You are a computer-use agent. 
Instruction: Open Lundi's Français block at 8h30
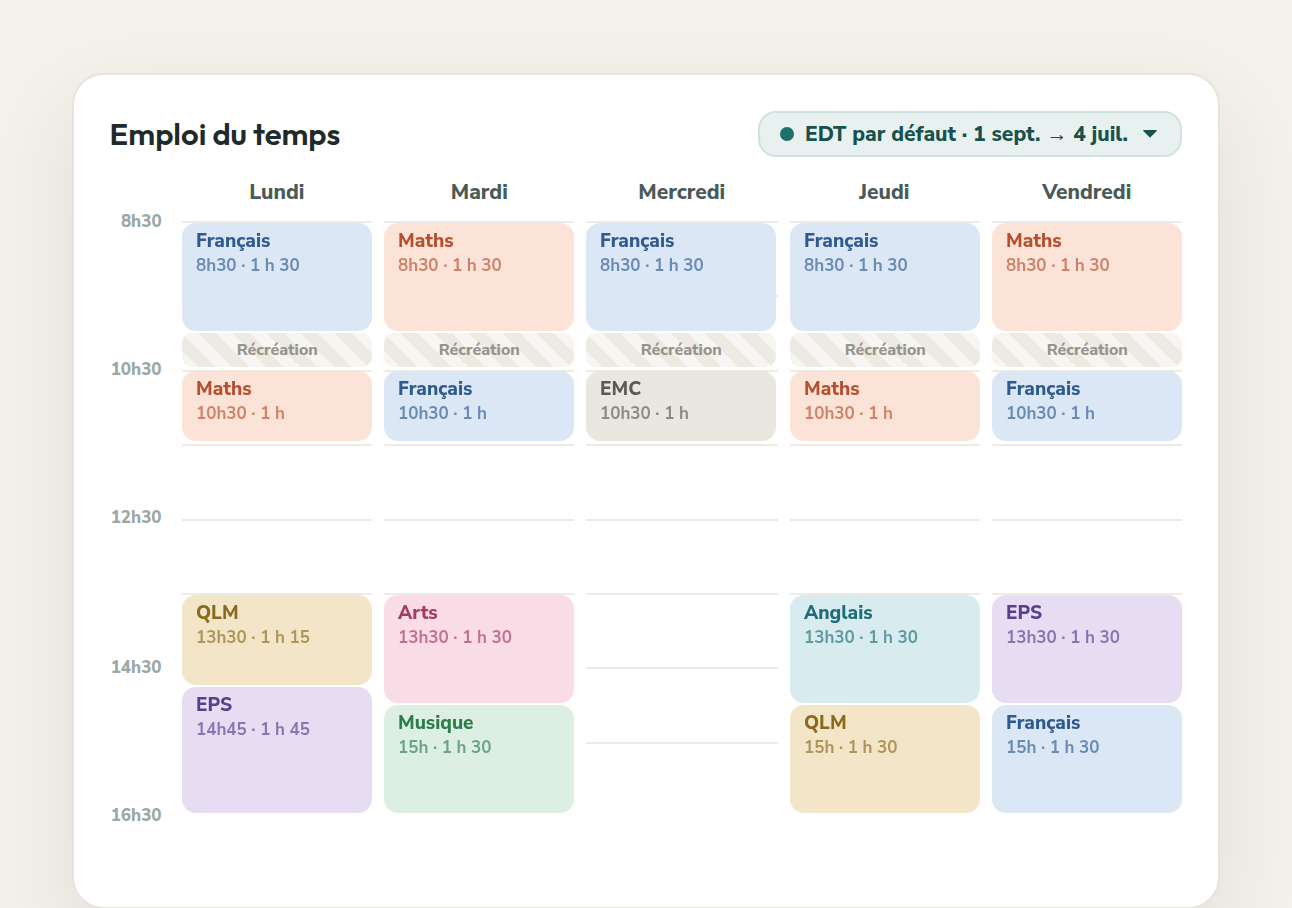click(277, 277)
